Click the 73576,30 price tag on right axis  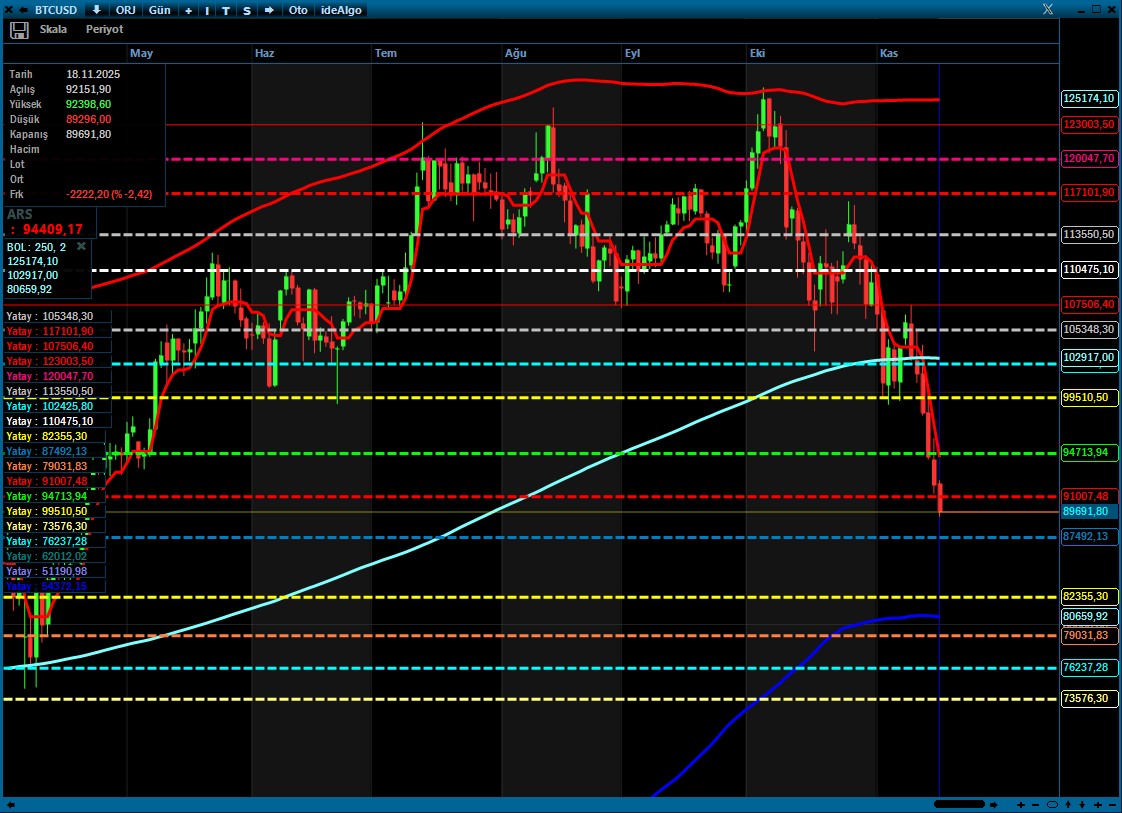click(1088, 698)
